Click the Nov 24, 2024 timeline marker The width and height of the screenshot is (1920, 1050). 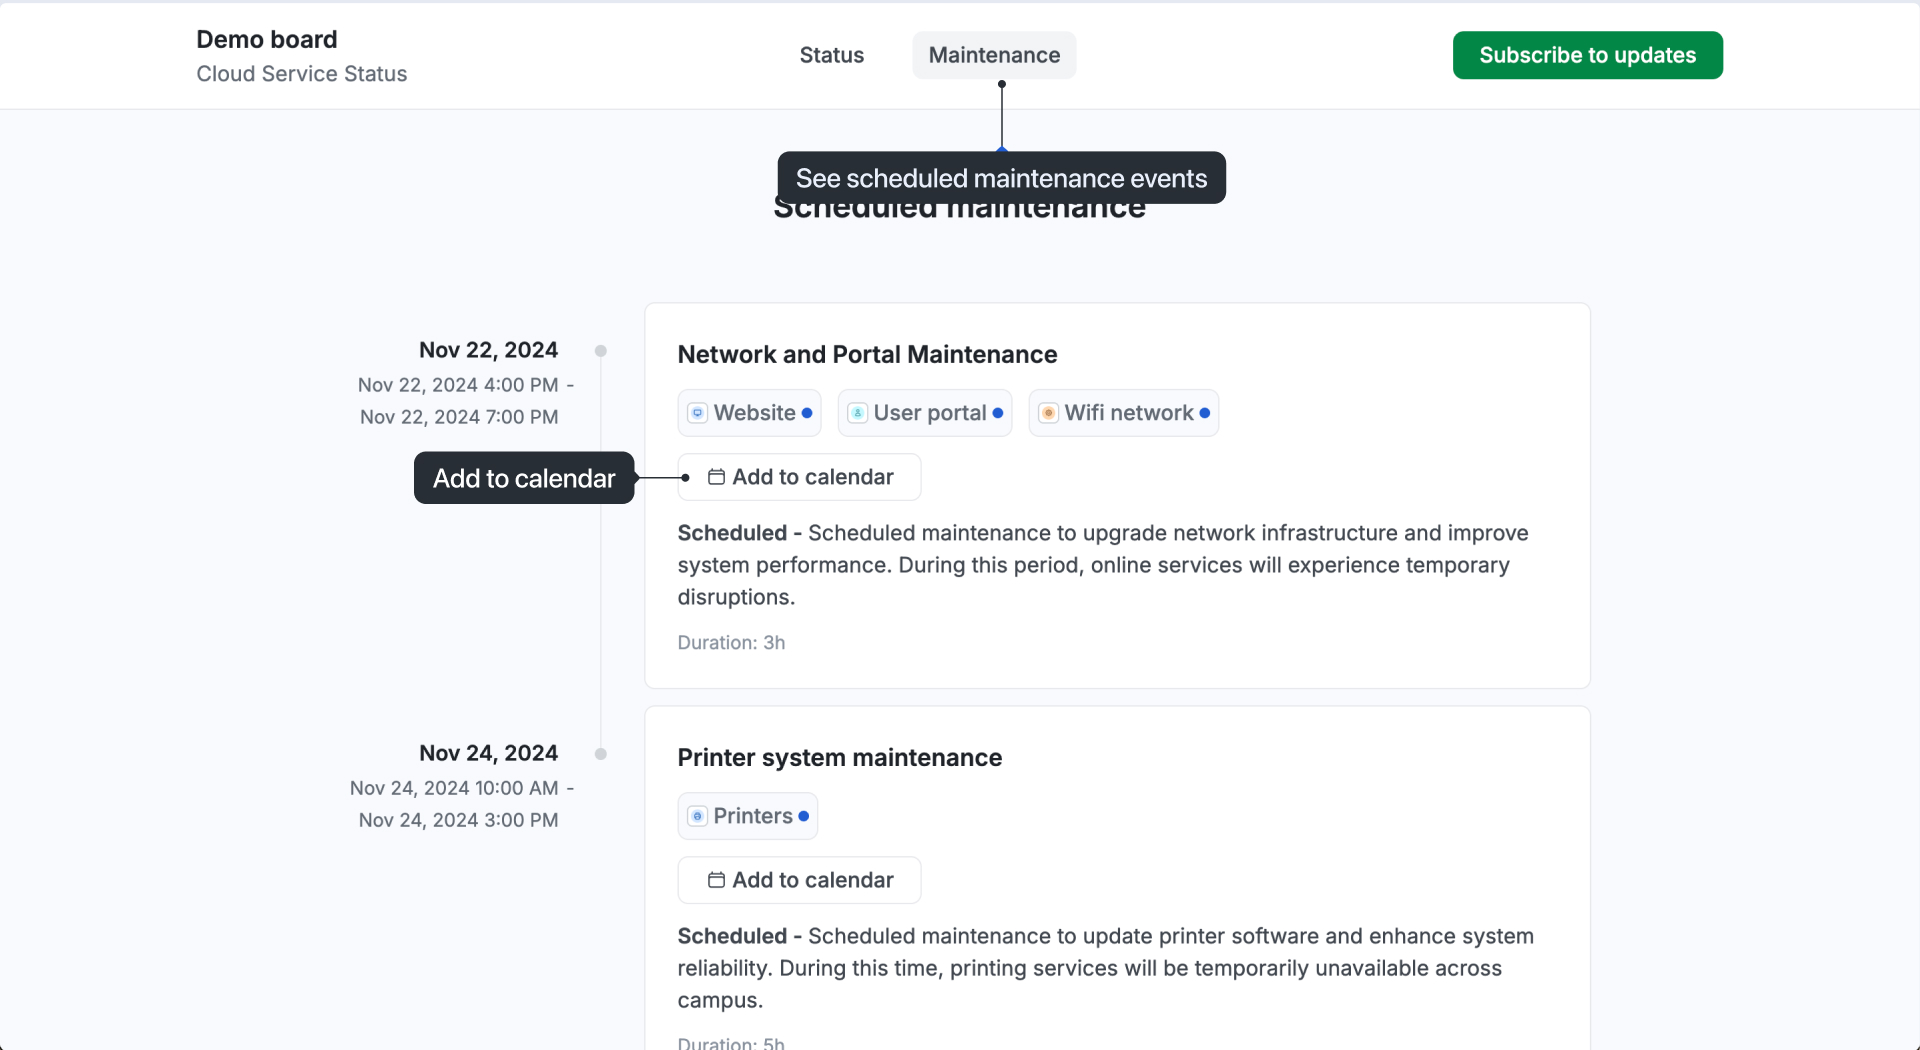(601, 754)
